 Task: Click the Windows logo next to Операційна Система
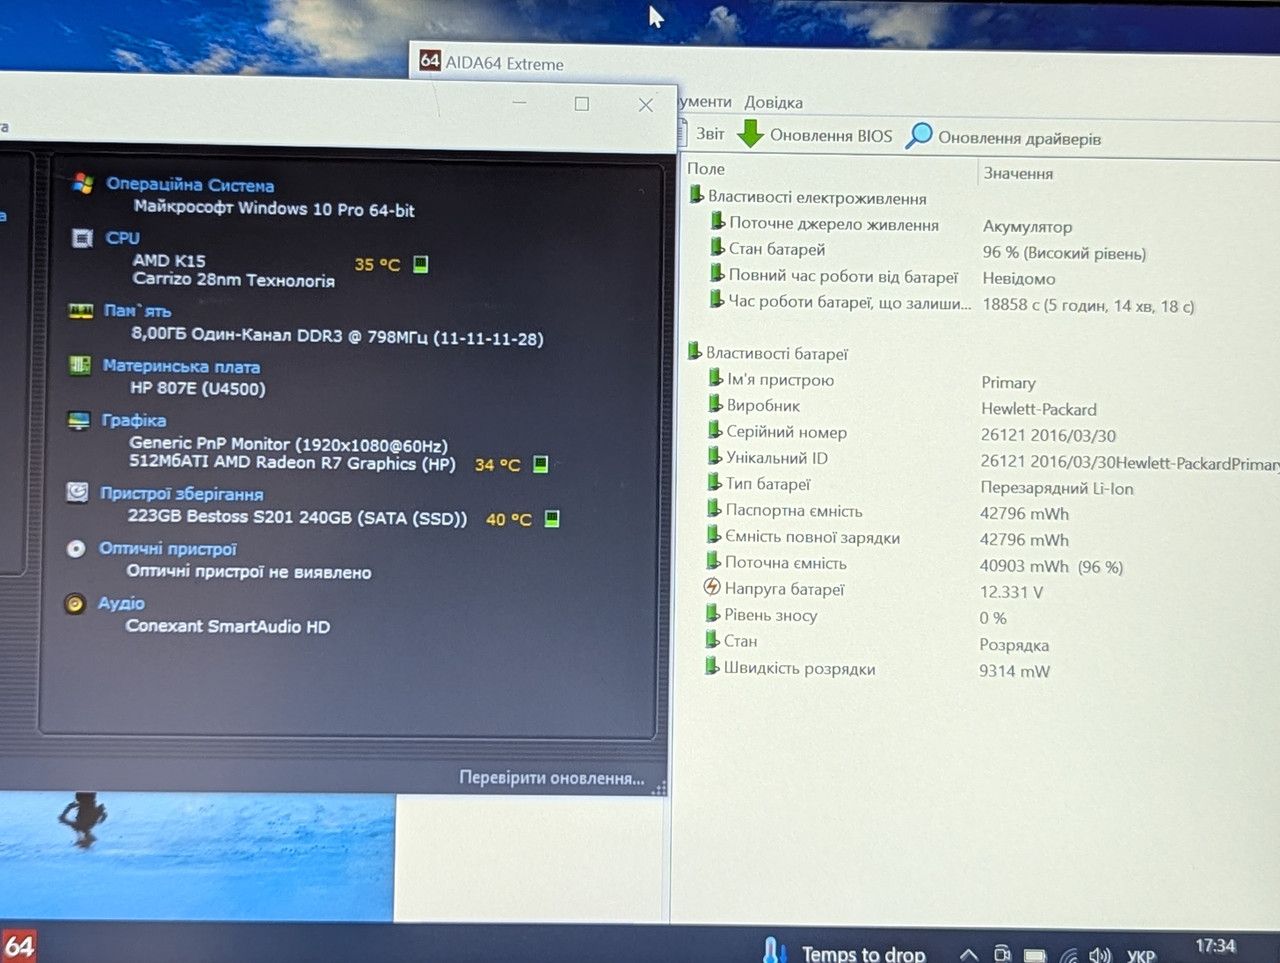[83, 183]
